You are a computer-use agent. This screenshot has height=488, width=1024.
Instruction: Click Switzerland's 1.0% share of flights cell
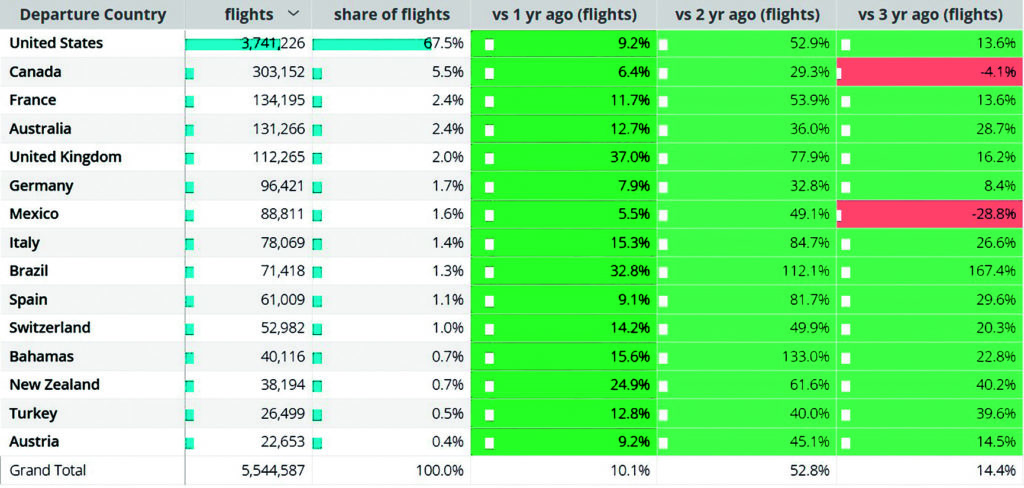click(x=391, y=328)
